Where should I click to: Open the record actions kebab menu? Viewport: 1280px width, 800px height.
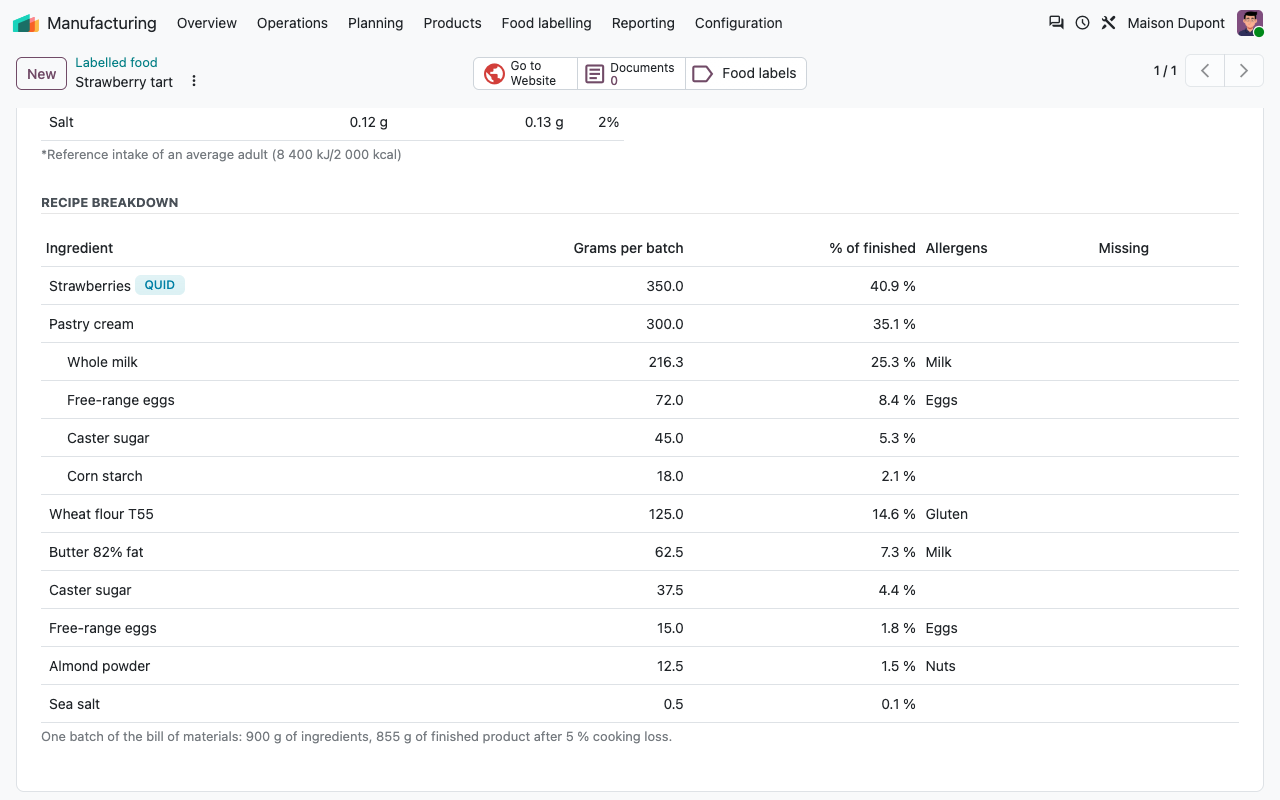[x=194, y=81]
